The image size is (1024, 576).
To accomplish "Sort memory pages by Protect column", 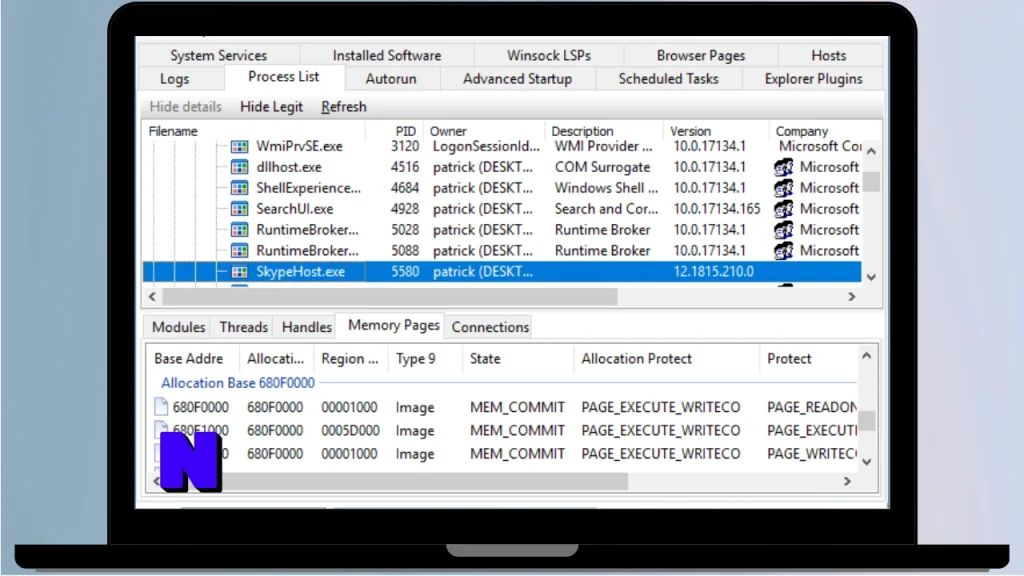I will point(809,359).
